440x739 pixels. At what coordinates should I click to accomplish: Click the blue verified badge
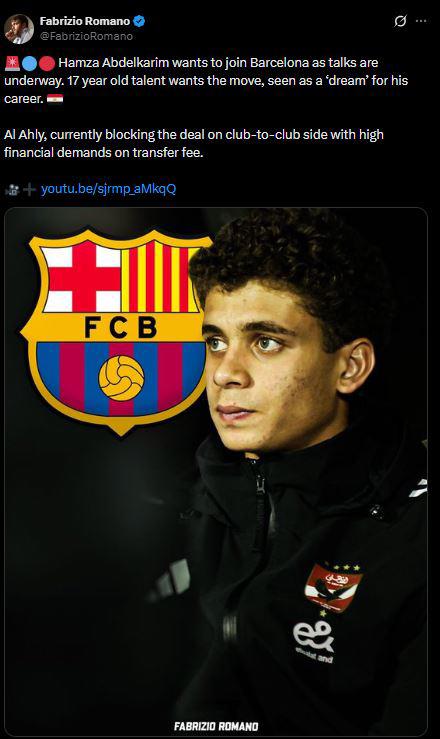(139, 21)
